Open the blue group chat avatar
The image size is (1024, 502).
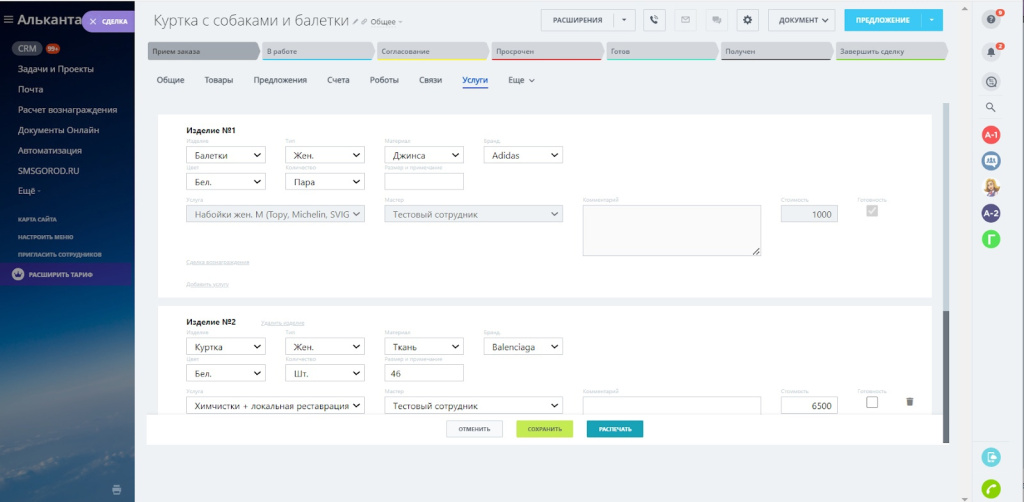(991, 161)
